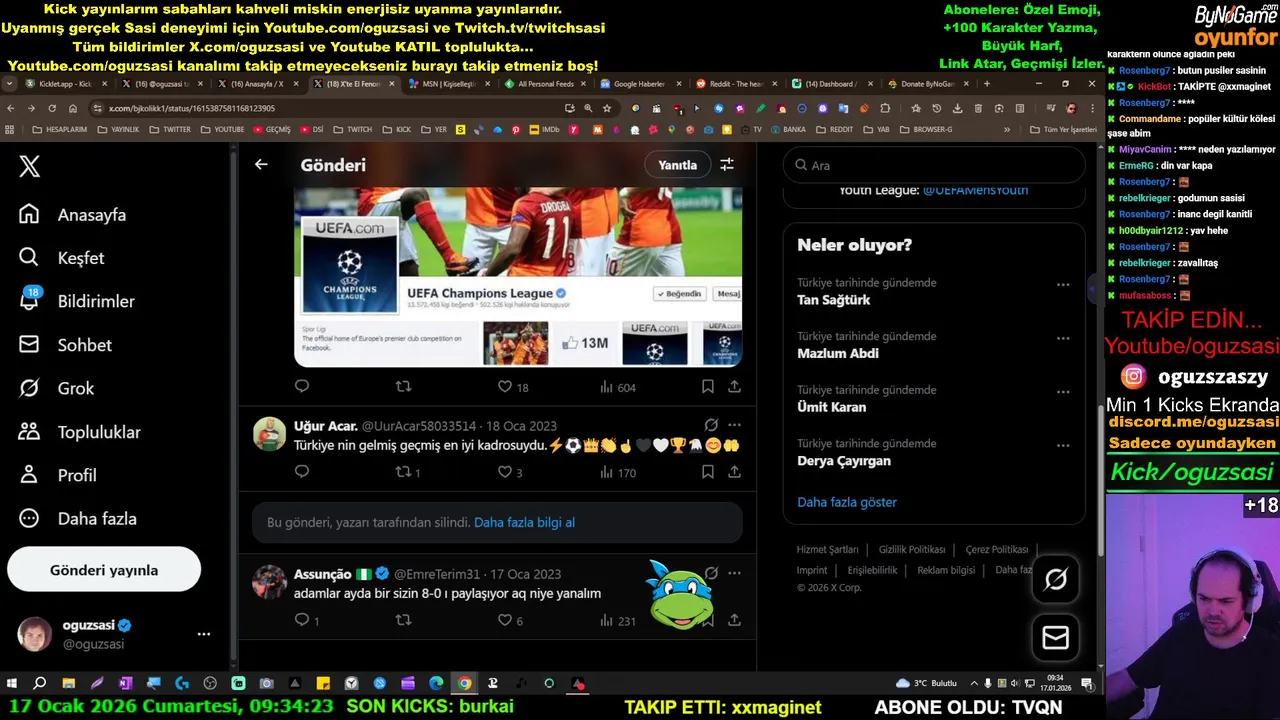Open Uğur Acar.'s profile avatar
The image size is (1280, 720).
click(x=270, y=434)
